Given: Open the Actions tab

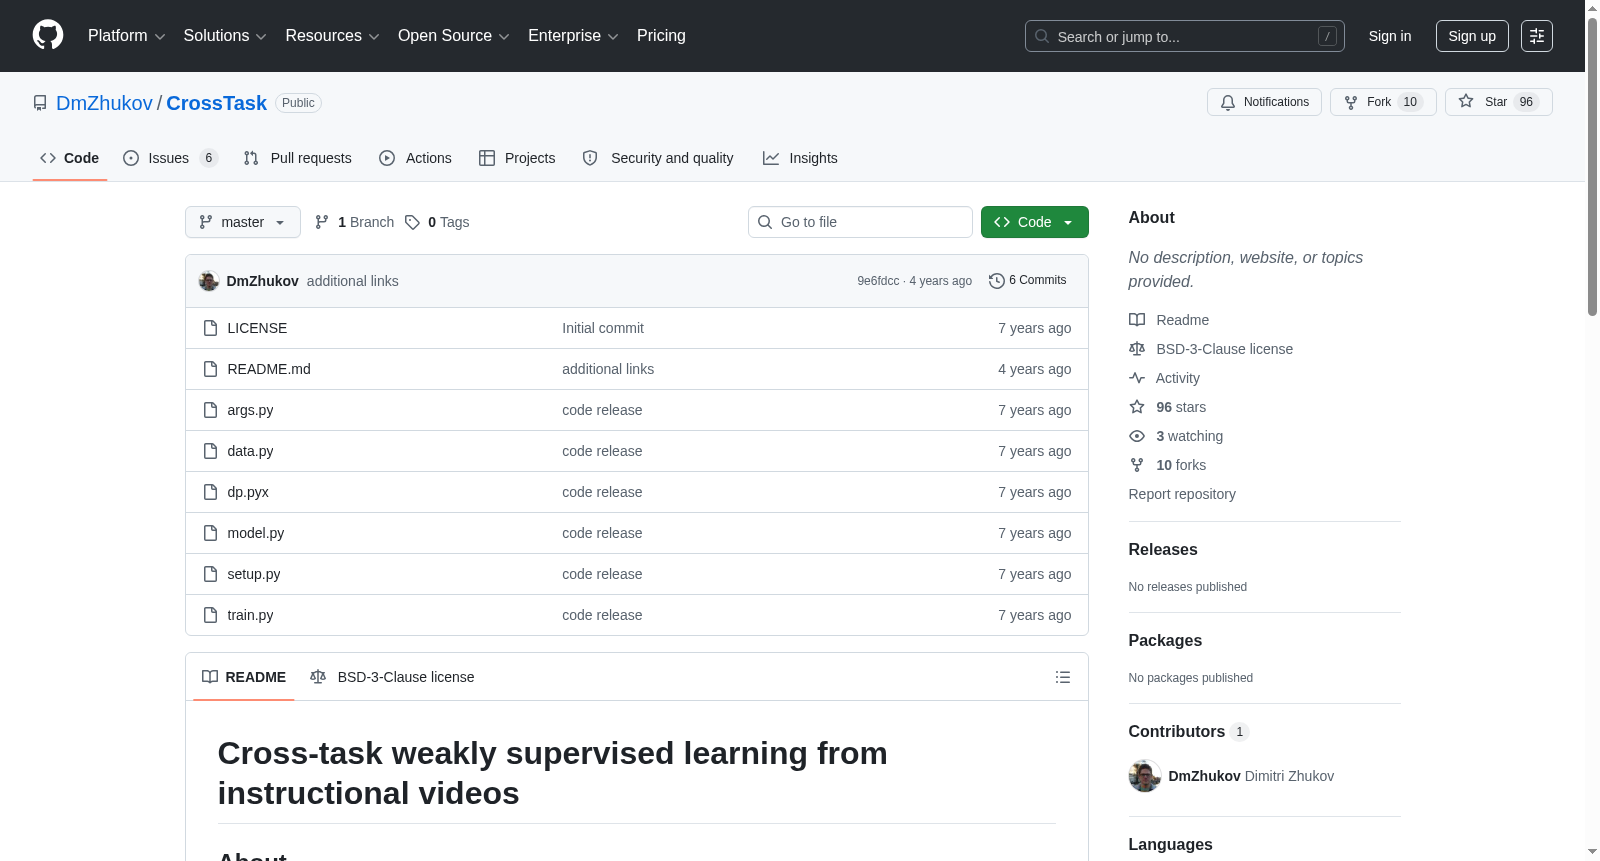Looking at the screenshot, I should pos(416,158).
